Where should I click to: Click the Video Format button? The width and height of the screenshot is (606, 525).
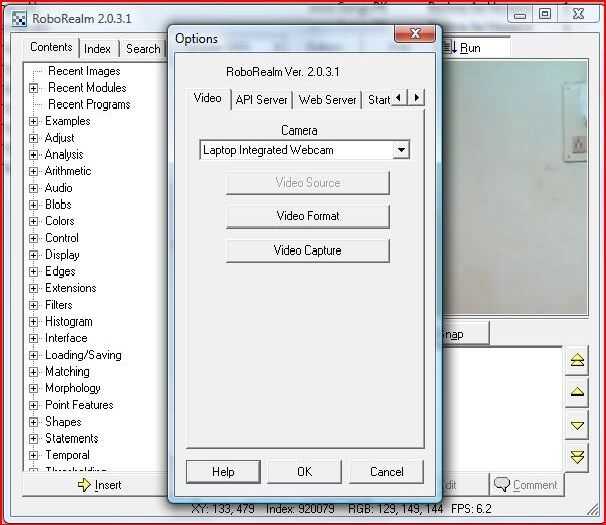tap(308, 216)
